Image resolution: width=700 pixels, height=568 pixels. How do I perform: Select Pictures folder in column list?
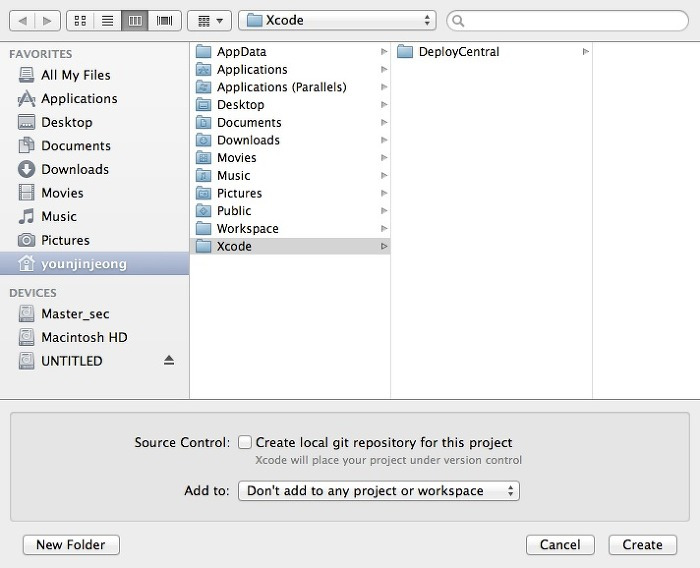coord(290,193)
